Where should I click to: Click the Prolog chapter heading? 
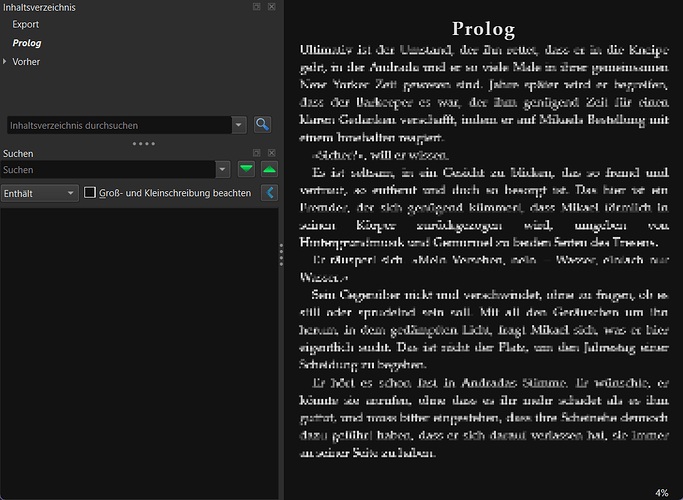(484, 29)
